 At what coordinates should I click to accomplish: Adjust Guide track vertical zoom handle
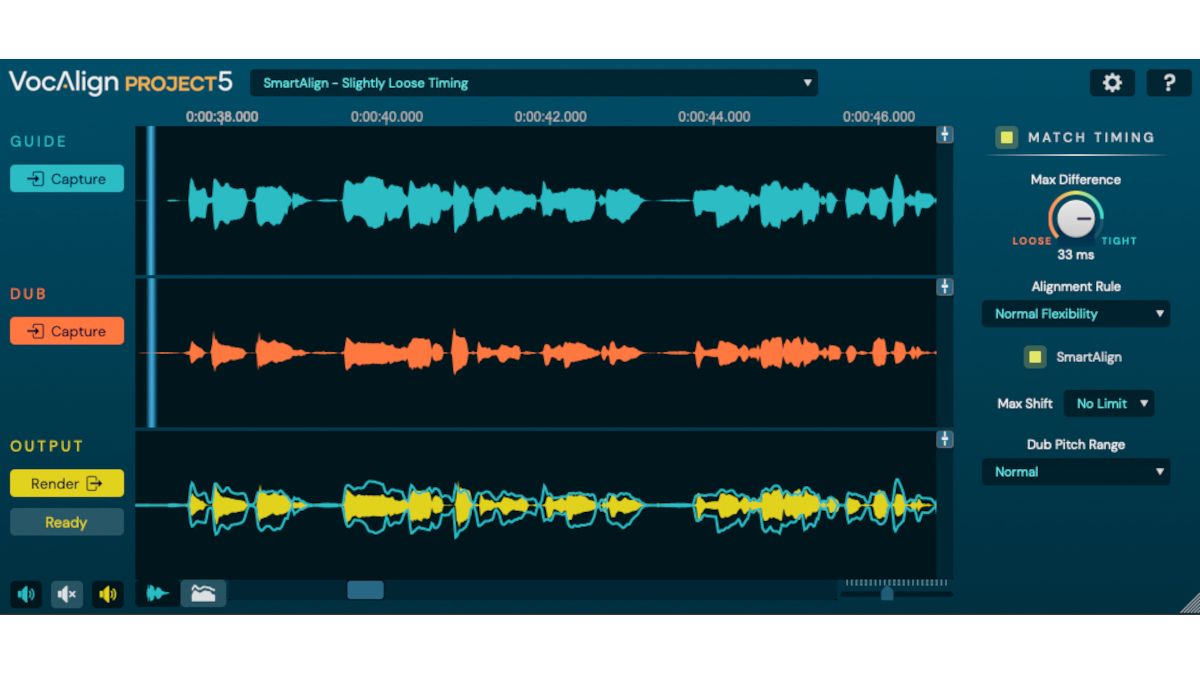[944, 135]
